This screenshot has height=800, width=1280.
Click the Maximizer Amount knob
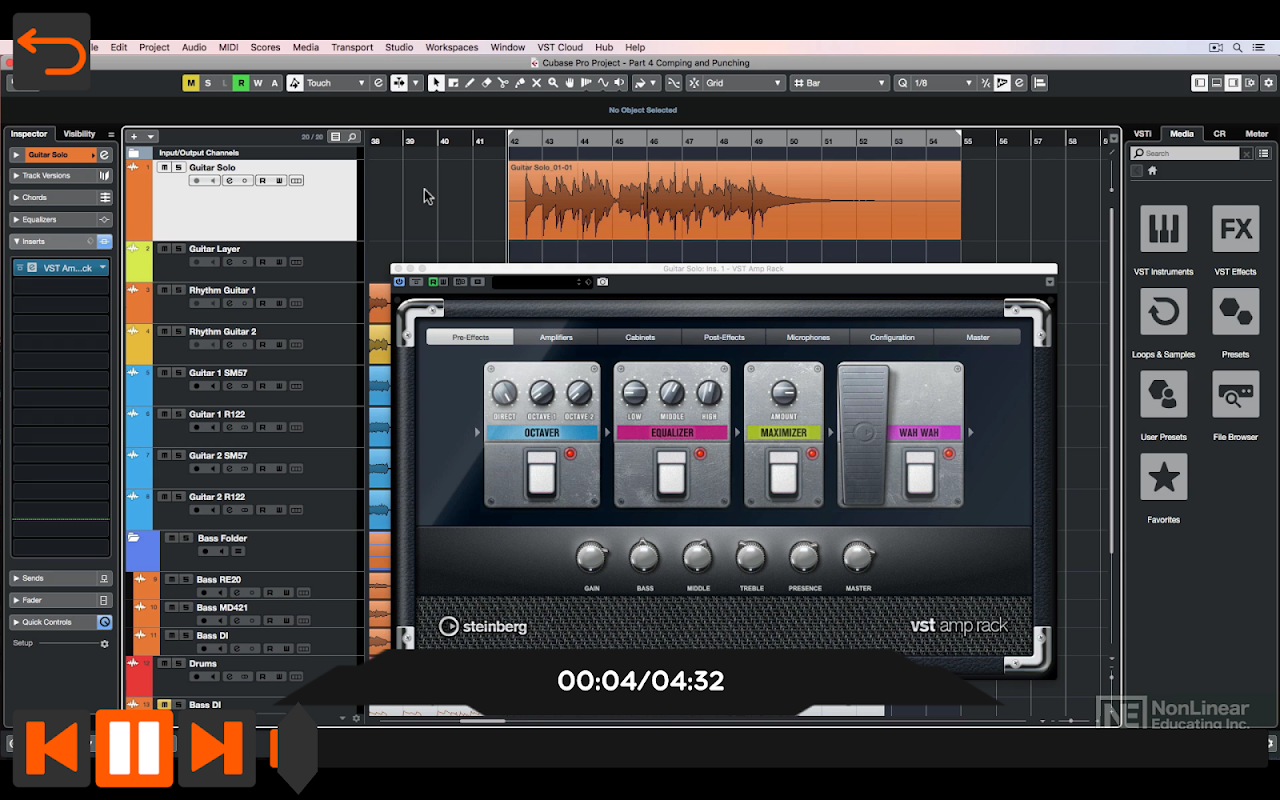tap(784, 392)
